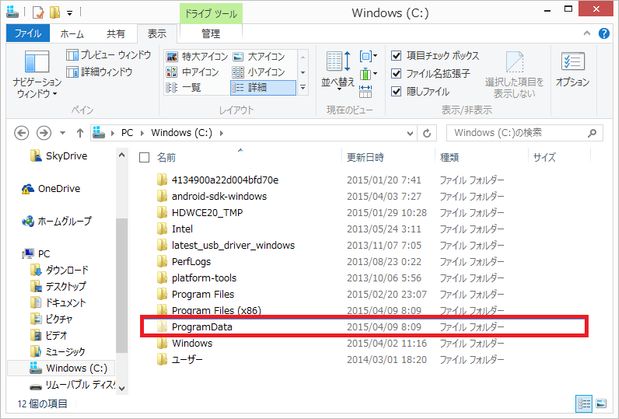
Task: Select Large Icons (大アイコン) layout
Action: click(x=259, y=57)
